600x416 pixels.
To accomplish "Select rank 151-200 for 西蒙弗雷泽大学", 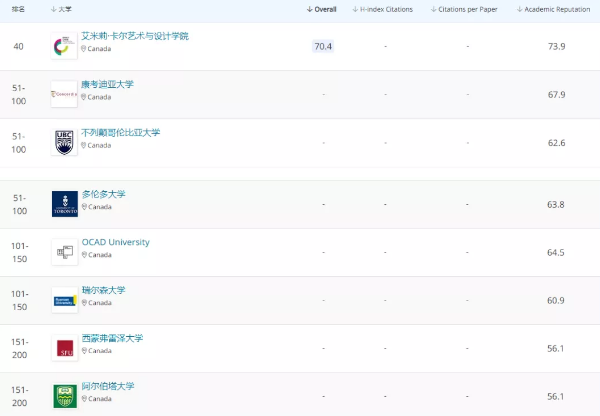I will (x=20, y=348).
